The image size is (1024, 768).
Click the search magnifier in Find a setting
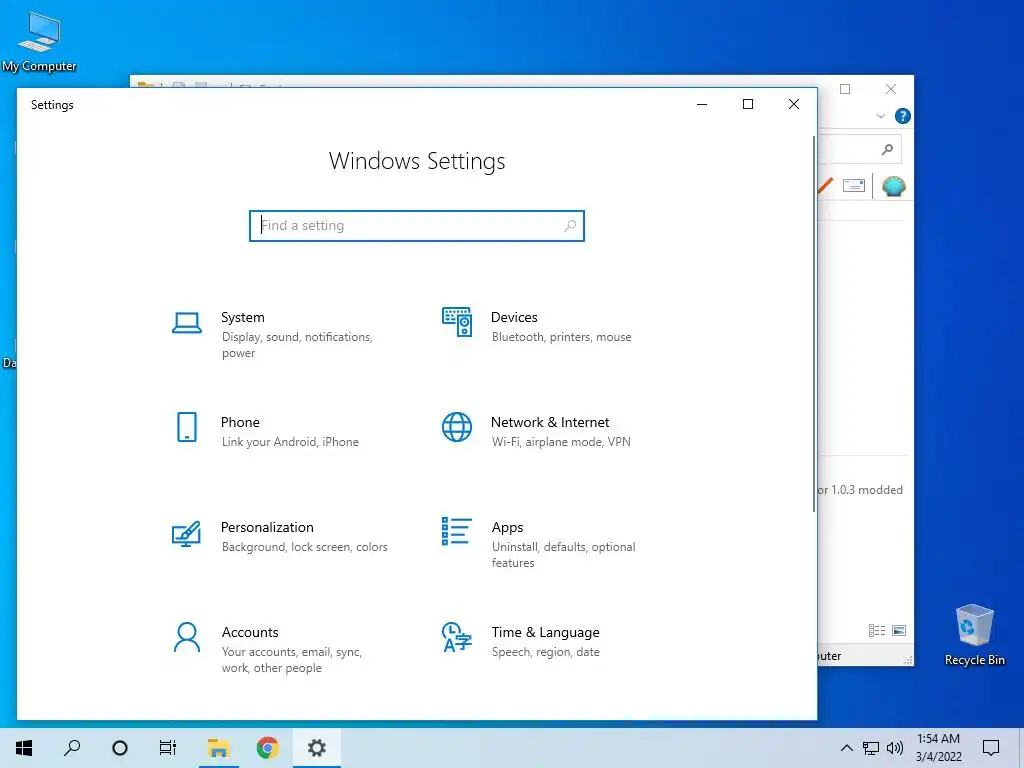coord(569,225)
